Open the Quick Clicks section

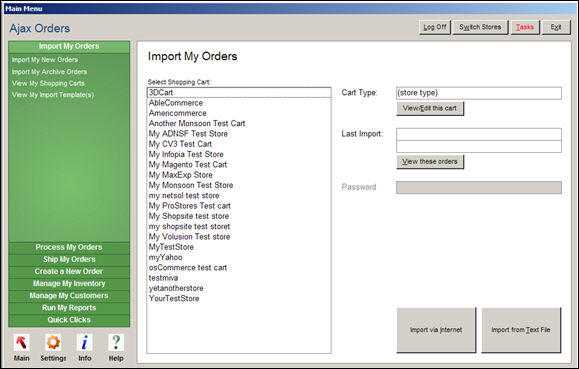tap(69, 320)
